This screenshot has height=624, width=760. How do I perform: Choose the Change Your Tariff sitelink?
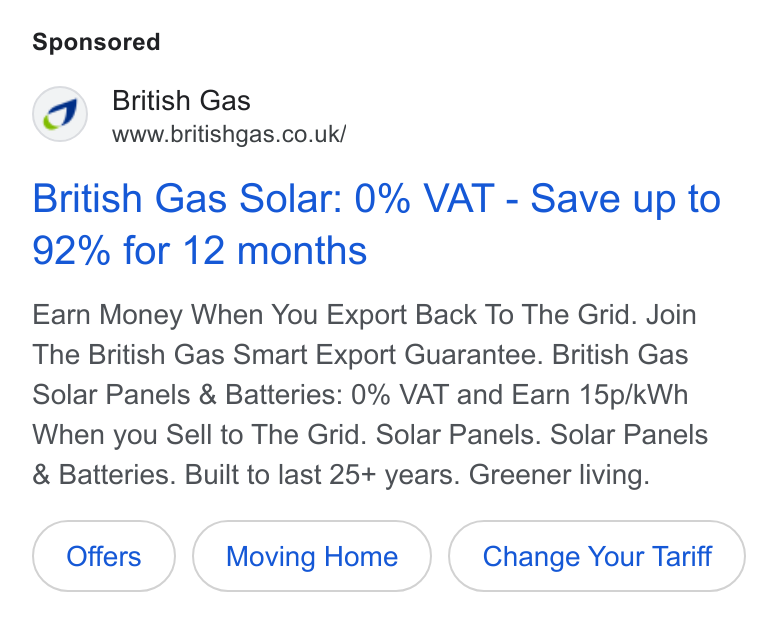click(x=597, y=556)
